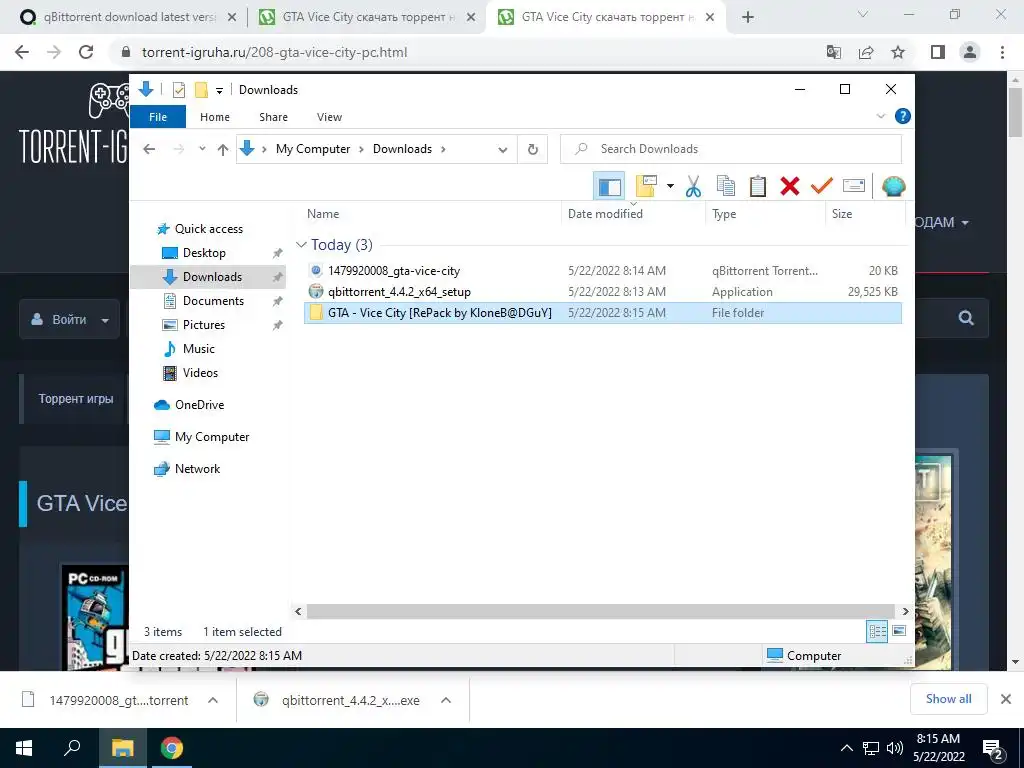1024x768 pixels.
Task: Click the Cut scissors icon
Action: pos(693,186)
